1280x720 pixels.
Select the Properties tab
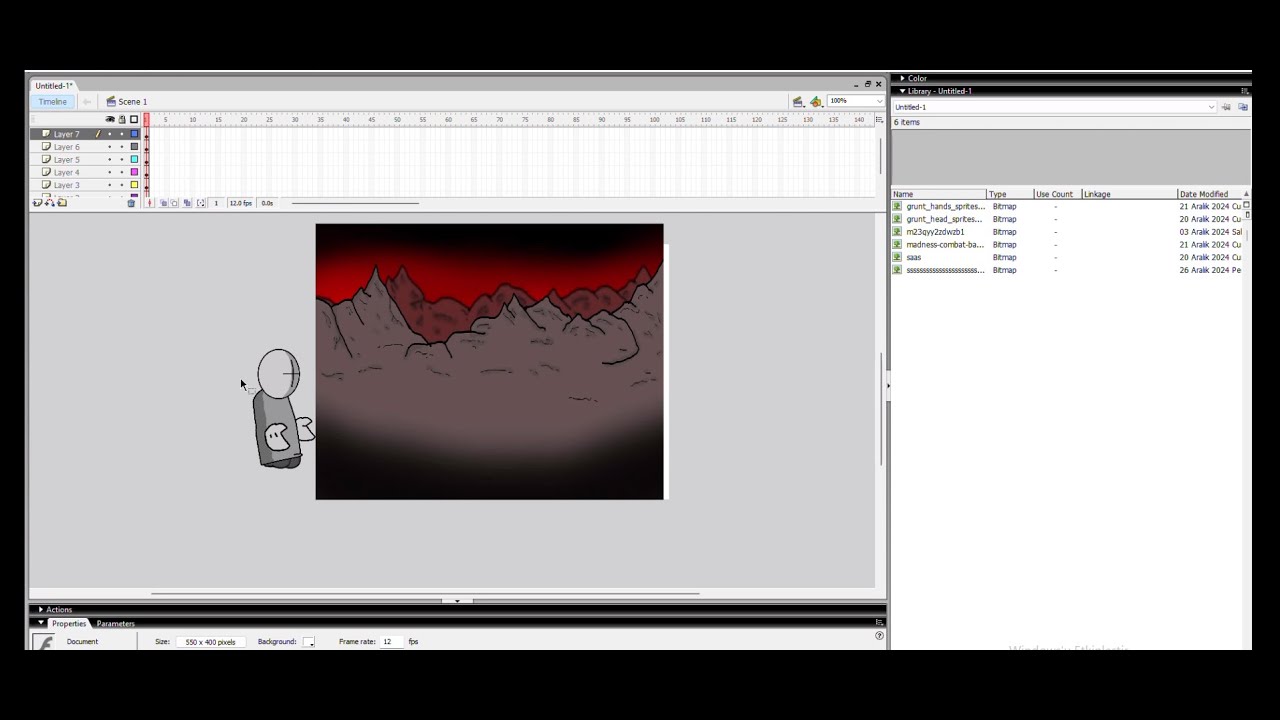(69, 623)
